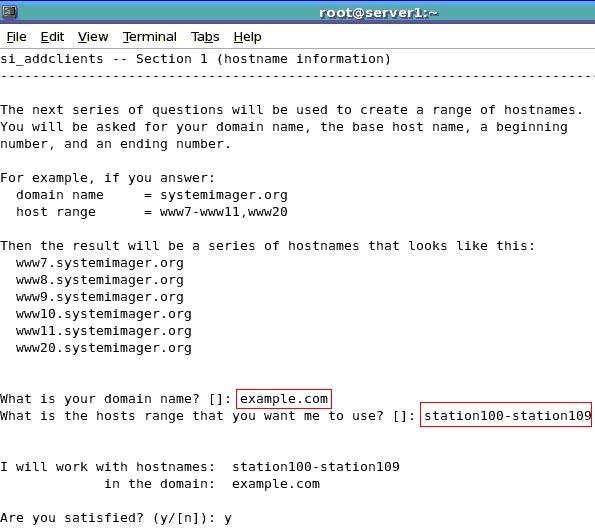Click the 'For example, if you answer:' line
595x530 pixels.
[x=107, y=178]
